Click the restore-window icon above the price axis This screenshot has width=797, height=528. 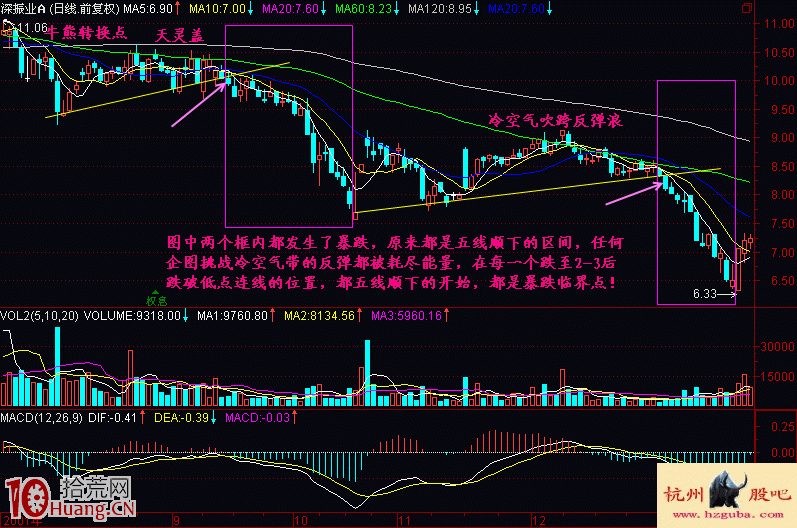tap(747, 8)
